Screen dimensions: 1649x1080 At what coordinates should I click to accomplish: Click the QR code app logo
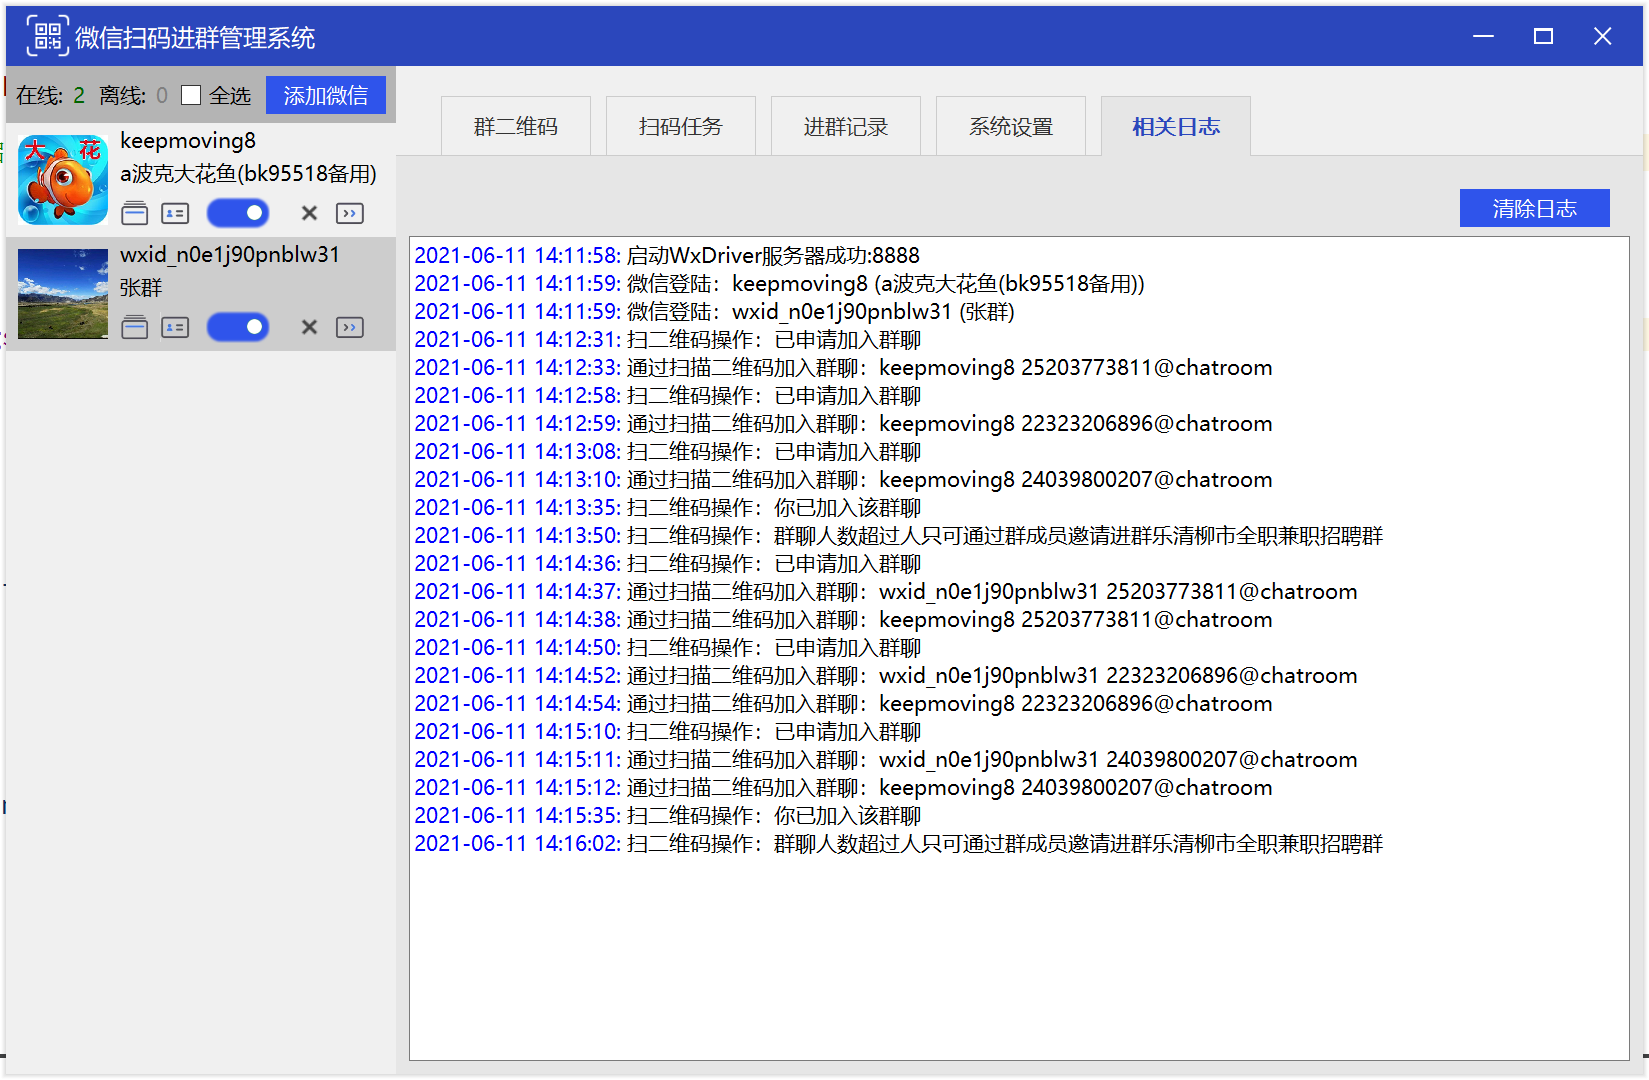pos(47,36)
